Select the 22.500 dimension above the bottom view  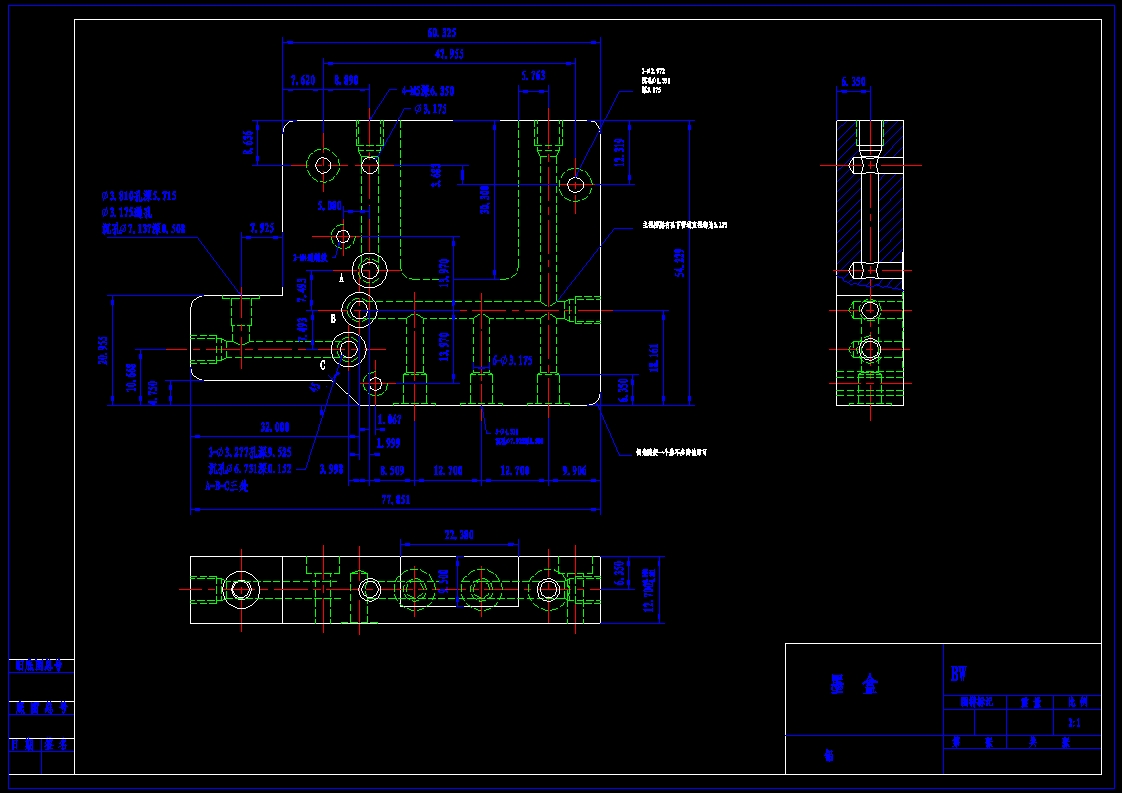457,533
